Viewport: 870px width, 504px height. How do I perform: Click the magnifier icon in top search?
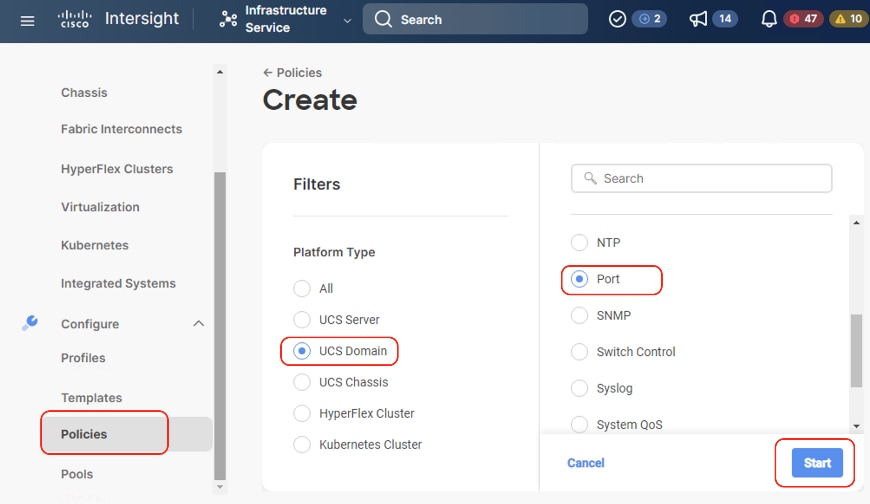[383, 19]
